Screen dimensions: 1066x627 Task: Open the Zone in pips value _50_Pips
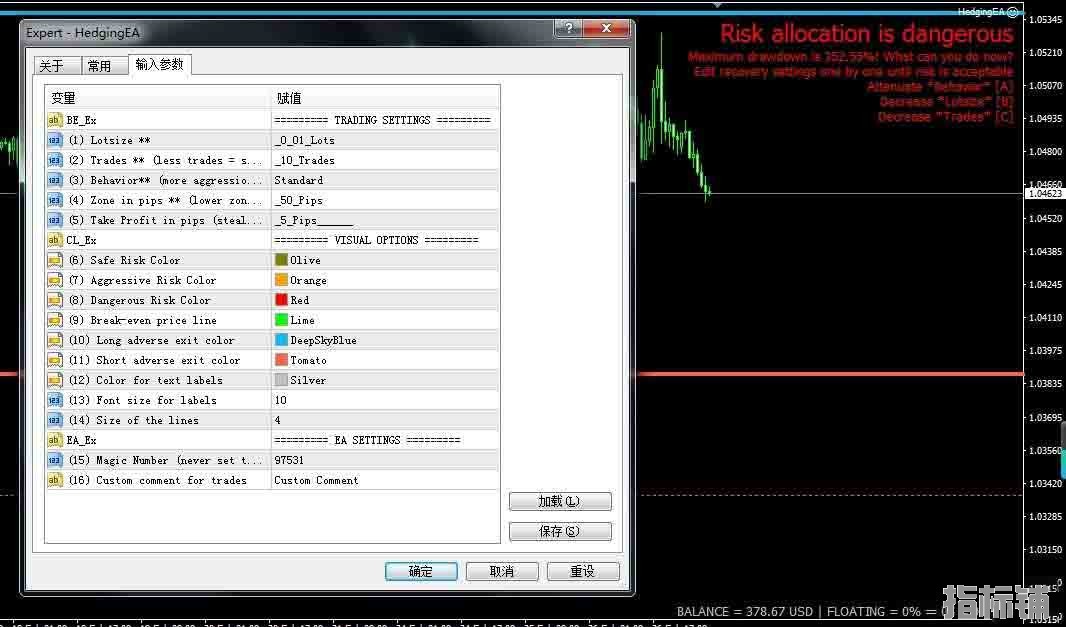click(299, 200)
